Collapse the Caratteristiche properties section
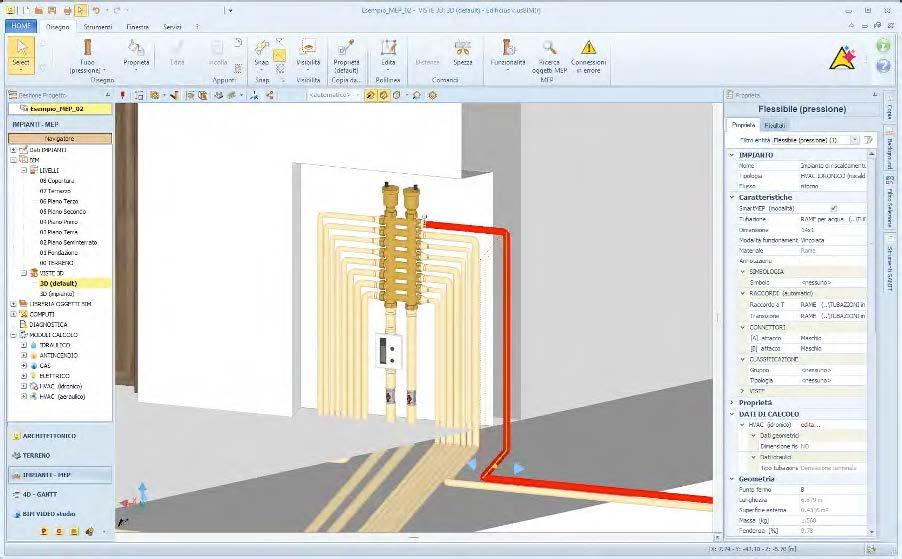 pyautogui.click(x=732, y=197)
